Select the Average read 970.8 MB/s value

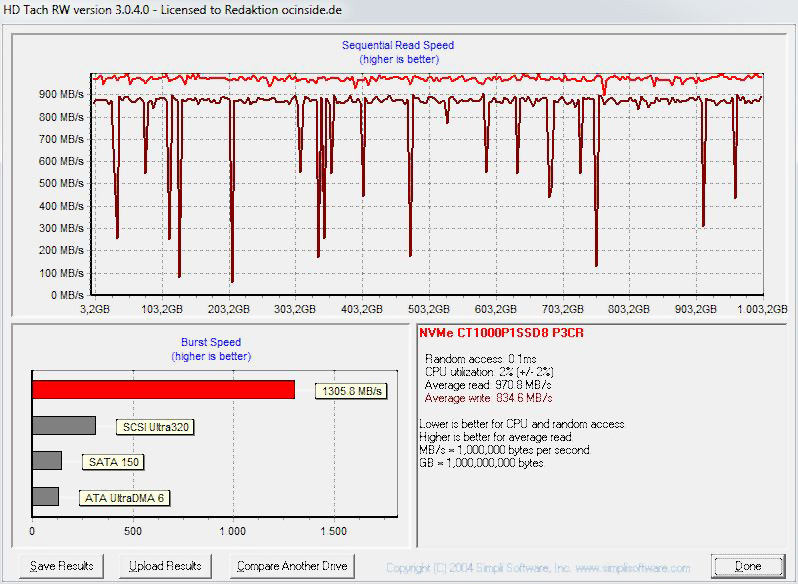(x=488, y=385)
